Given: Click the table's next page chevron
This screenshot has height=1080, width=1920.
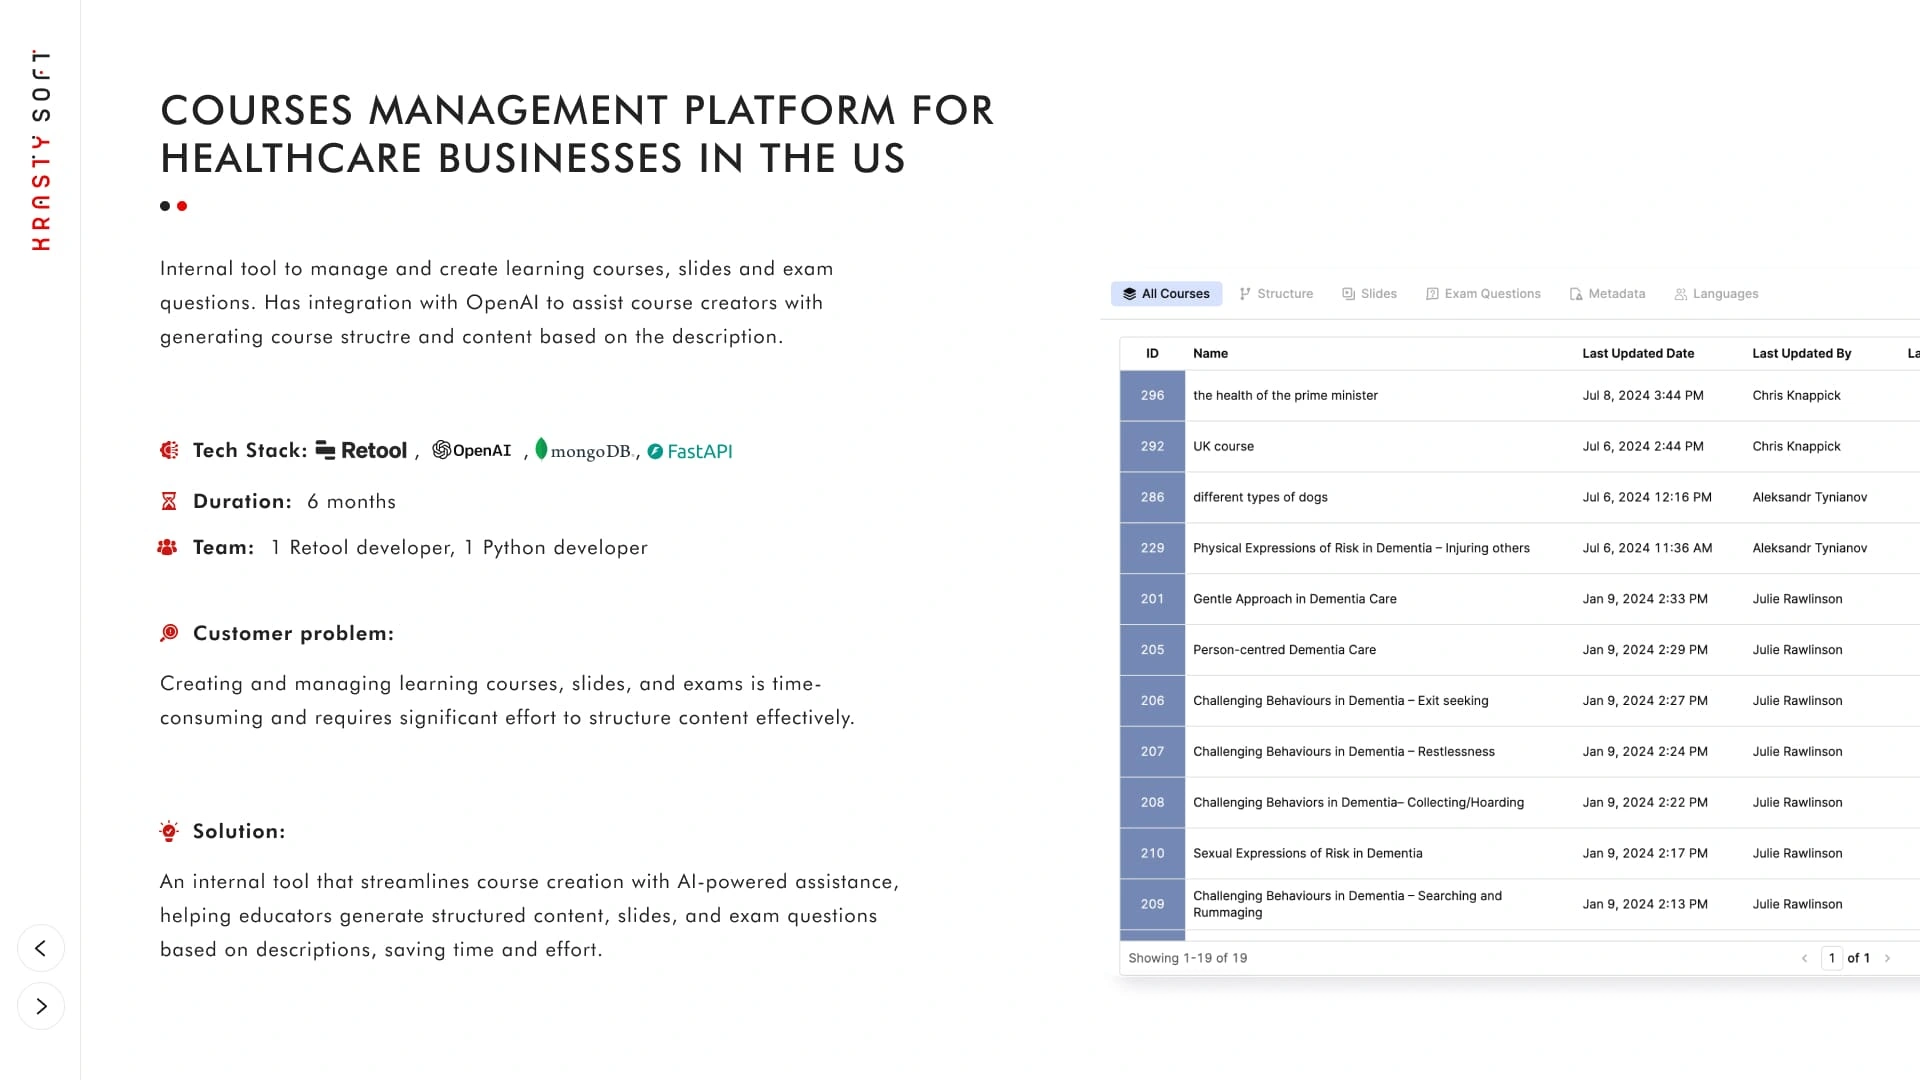Looking at the screenshot, I should pos(1887,958).
